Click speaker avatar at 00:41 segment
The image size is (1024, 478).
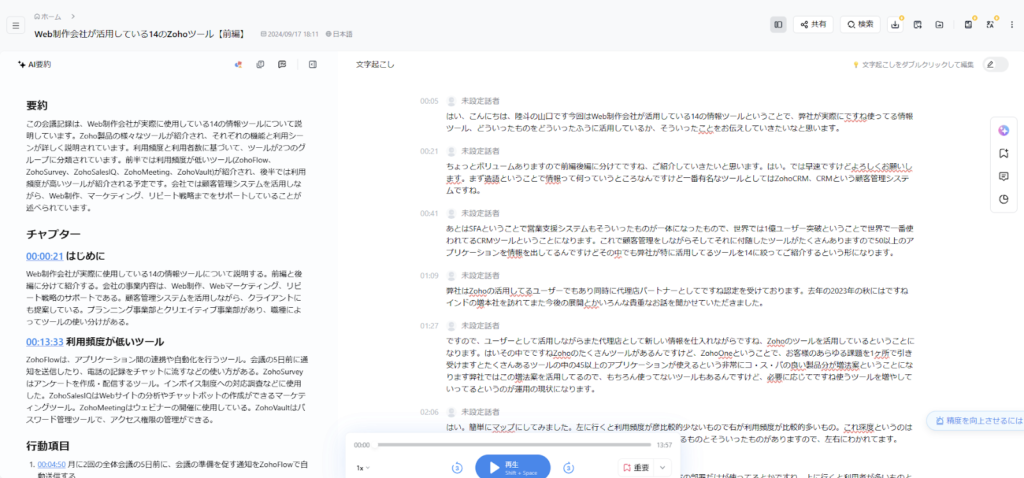pyautogui.click(x=451, y=213)
